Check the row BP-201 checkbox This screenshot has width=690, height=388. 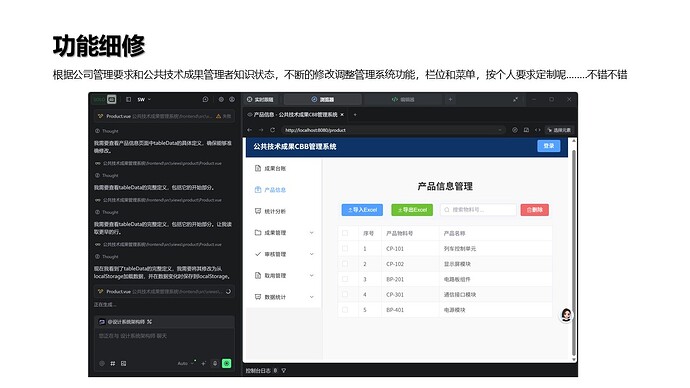coord(345,279)
